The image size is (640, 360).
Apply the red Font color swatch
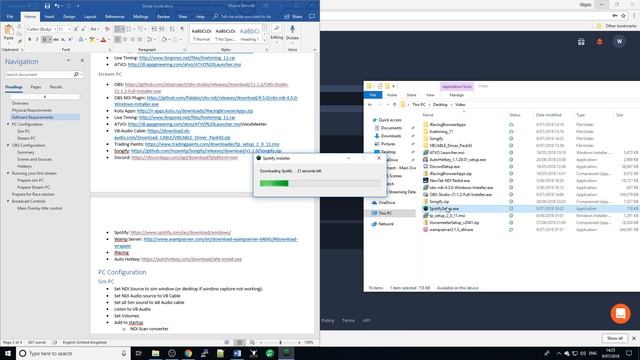click(x=103, y=40)
